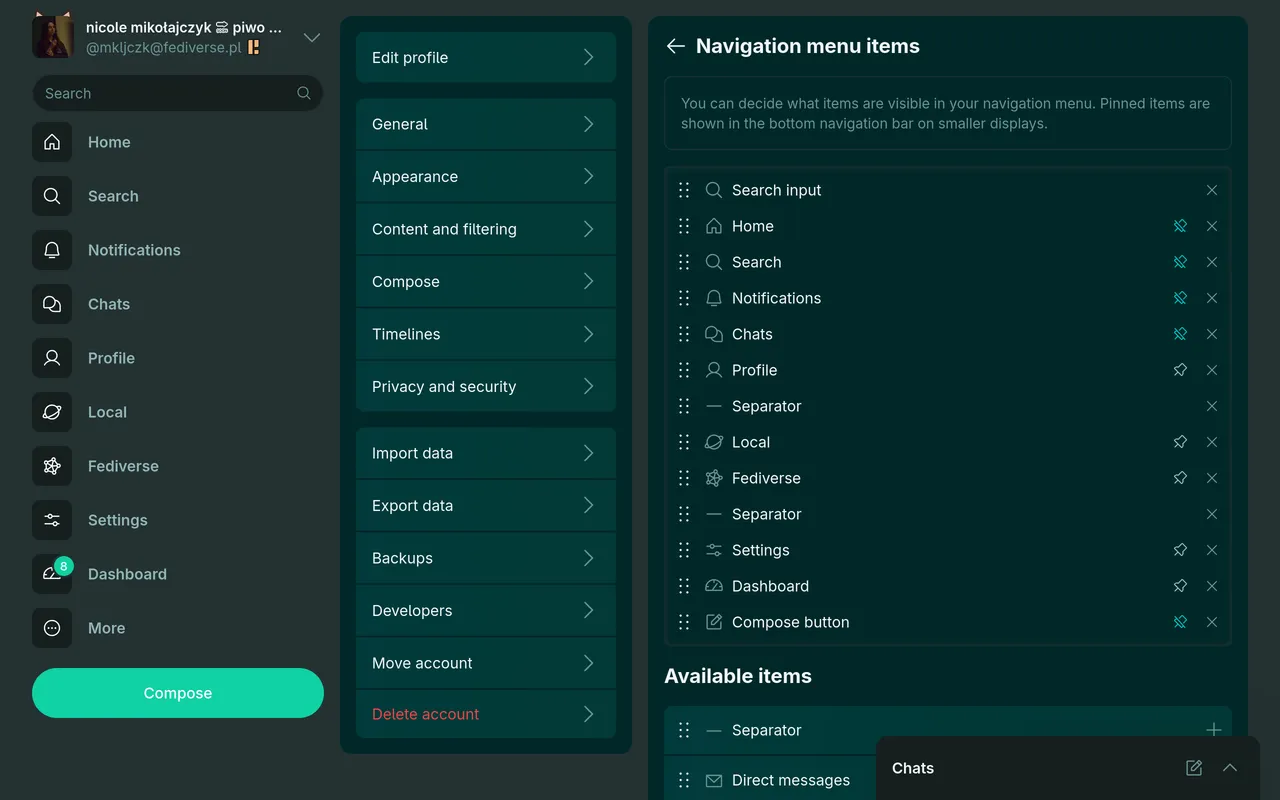Viewport: 1280px width, 800px height.
Task: Click the back arrow beside Navigation menu items
Action: 675,46
